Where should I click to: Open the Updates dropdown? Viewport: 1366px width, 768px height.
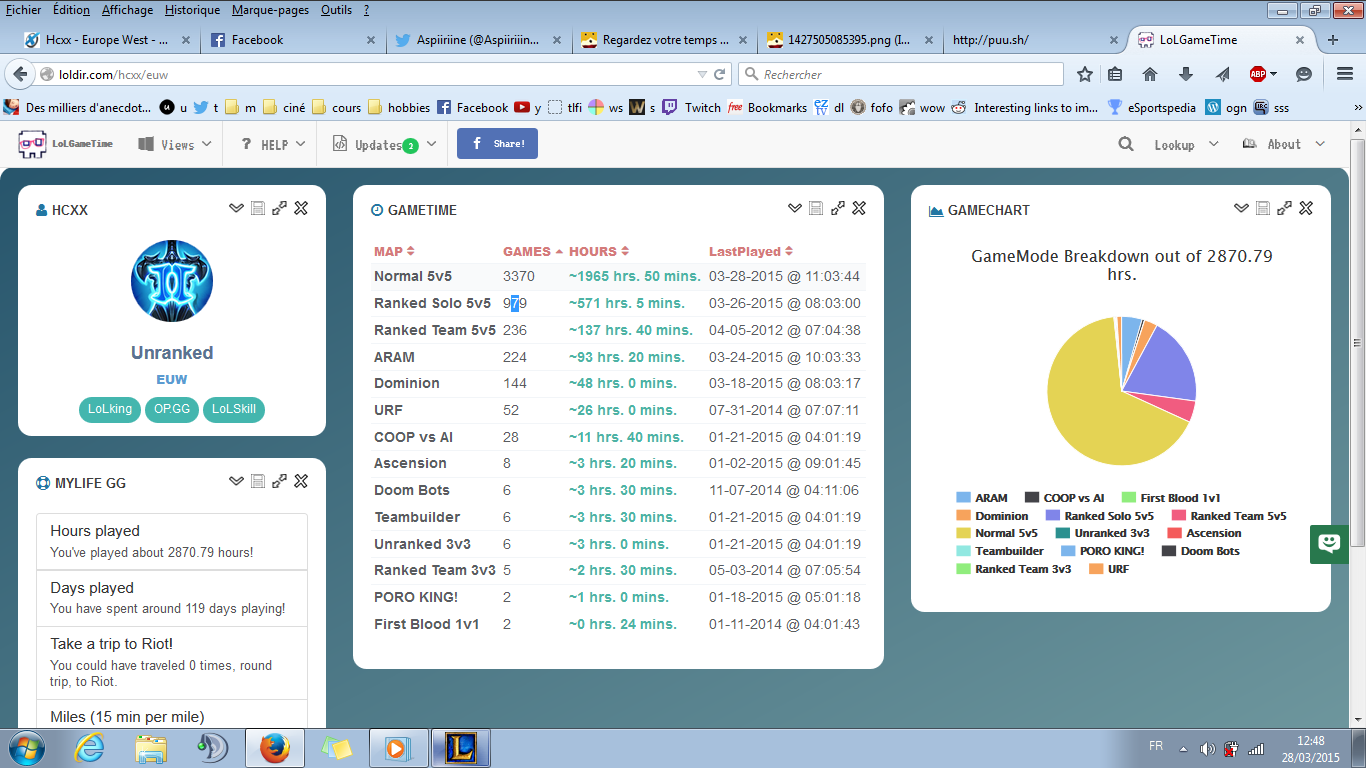point(385,144)
